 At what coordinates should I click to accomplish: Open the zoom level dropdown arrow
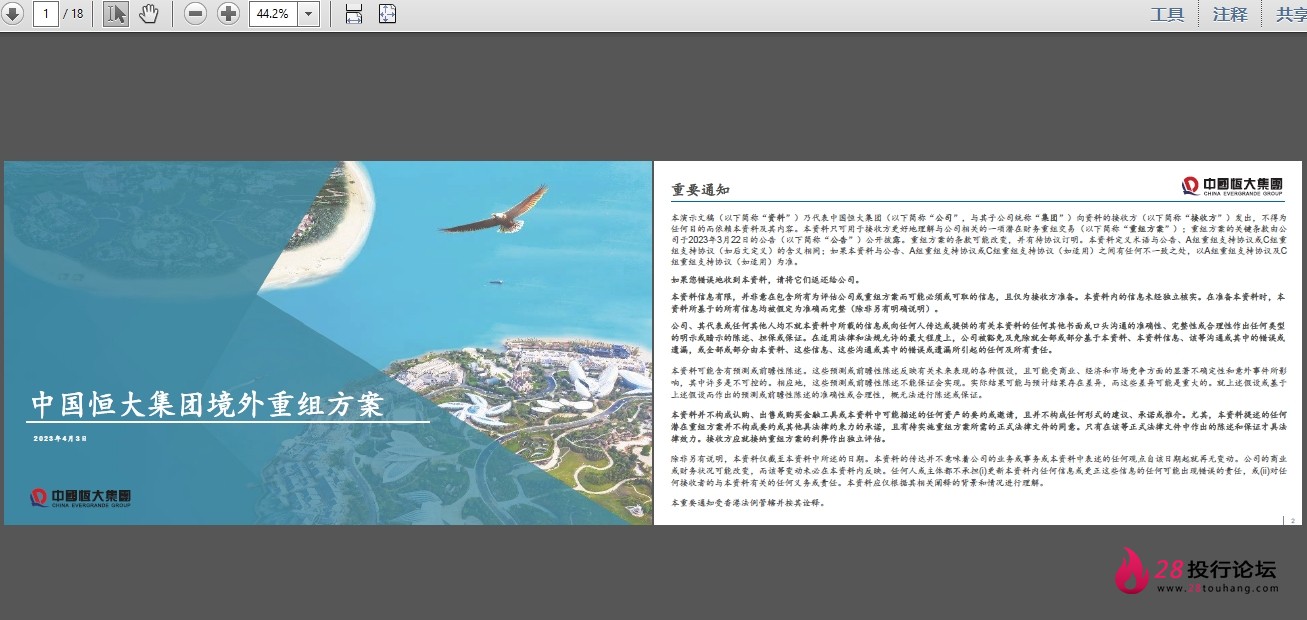308,14
